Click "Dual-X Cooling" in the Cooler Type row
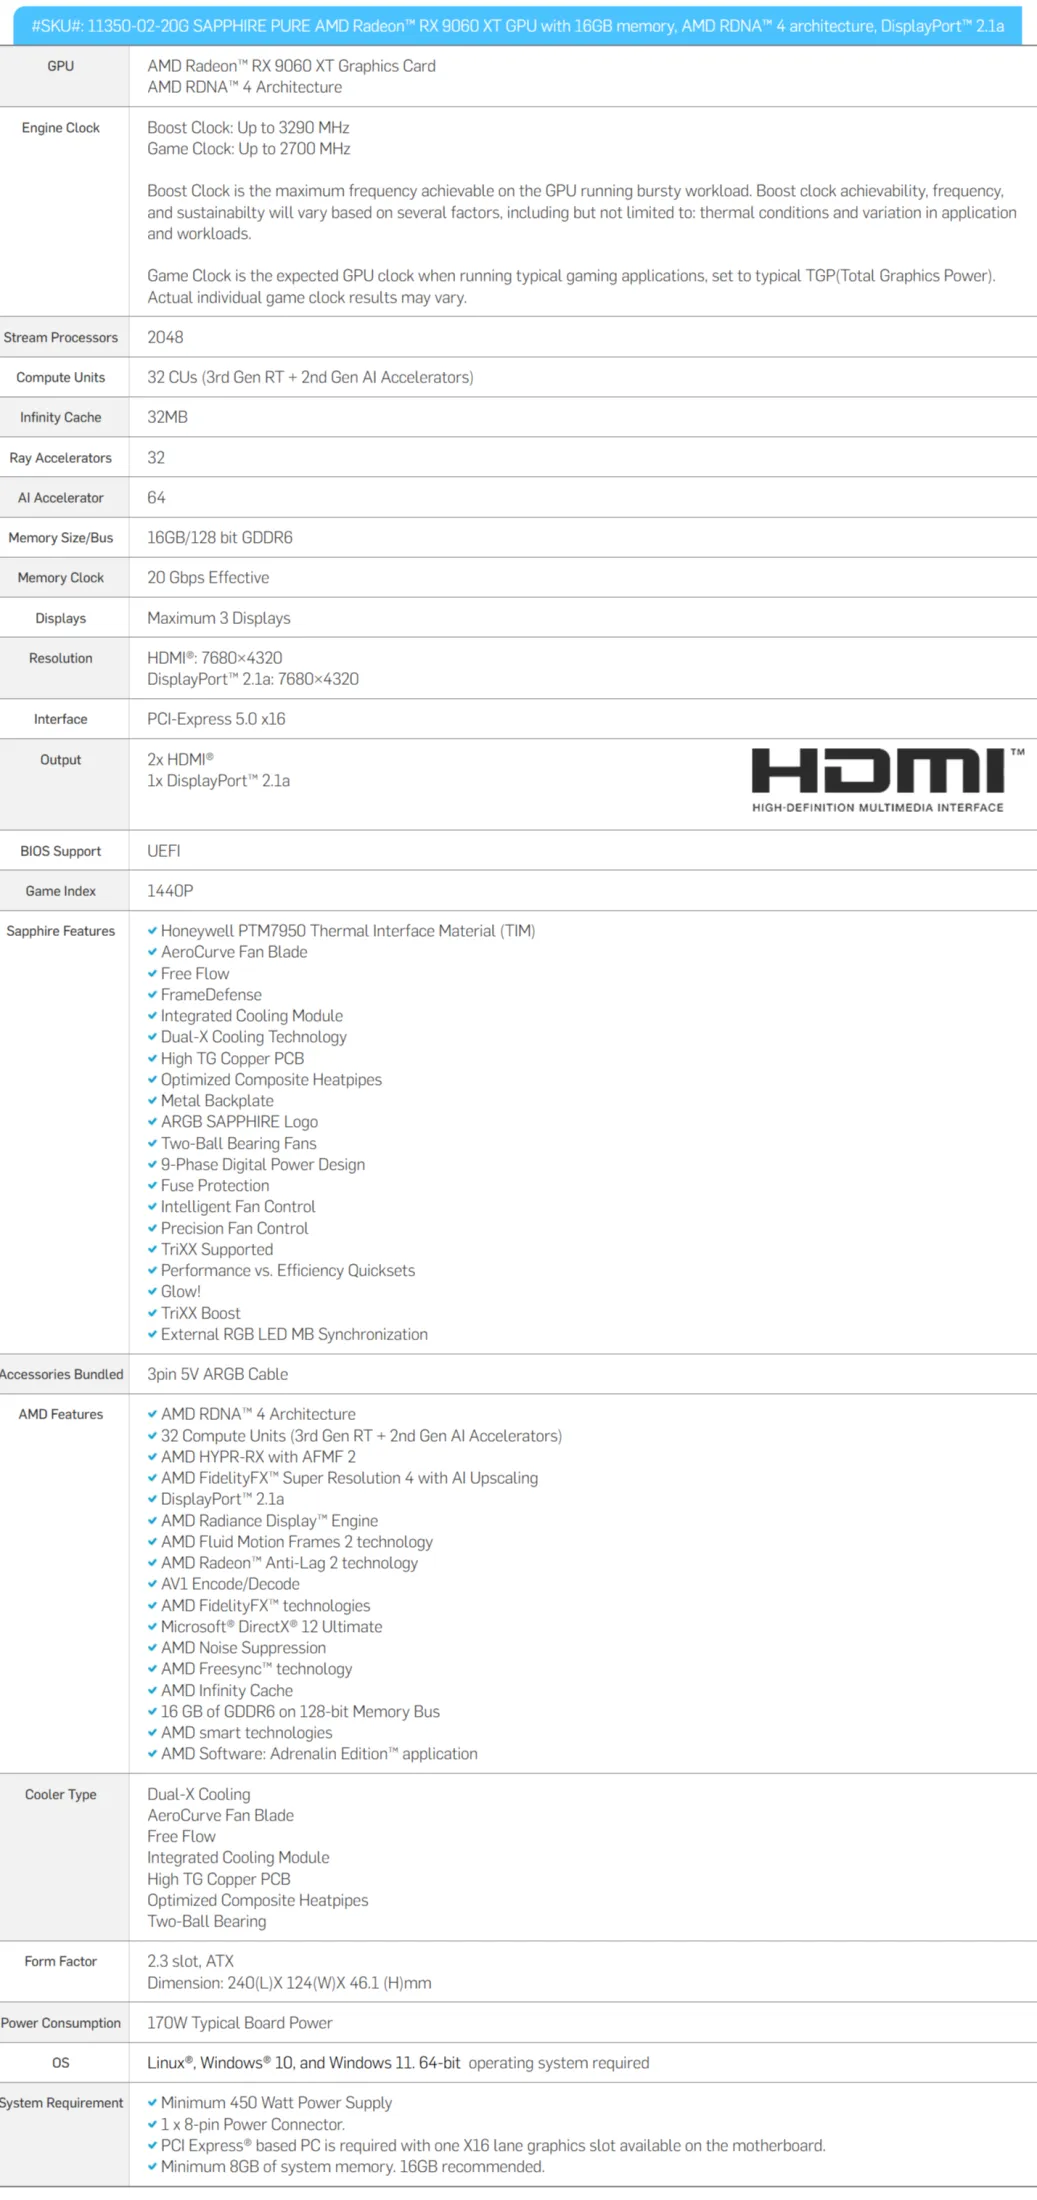Viewport: 1037px width, 2200px height. [199, 1794]
